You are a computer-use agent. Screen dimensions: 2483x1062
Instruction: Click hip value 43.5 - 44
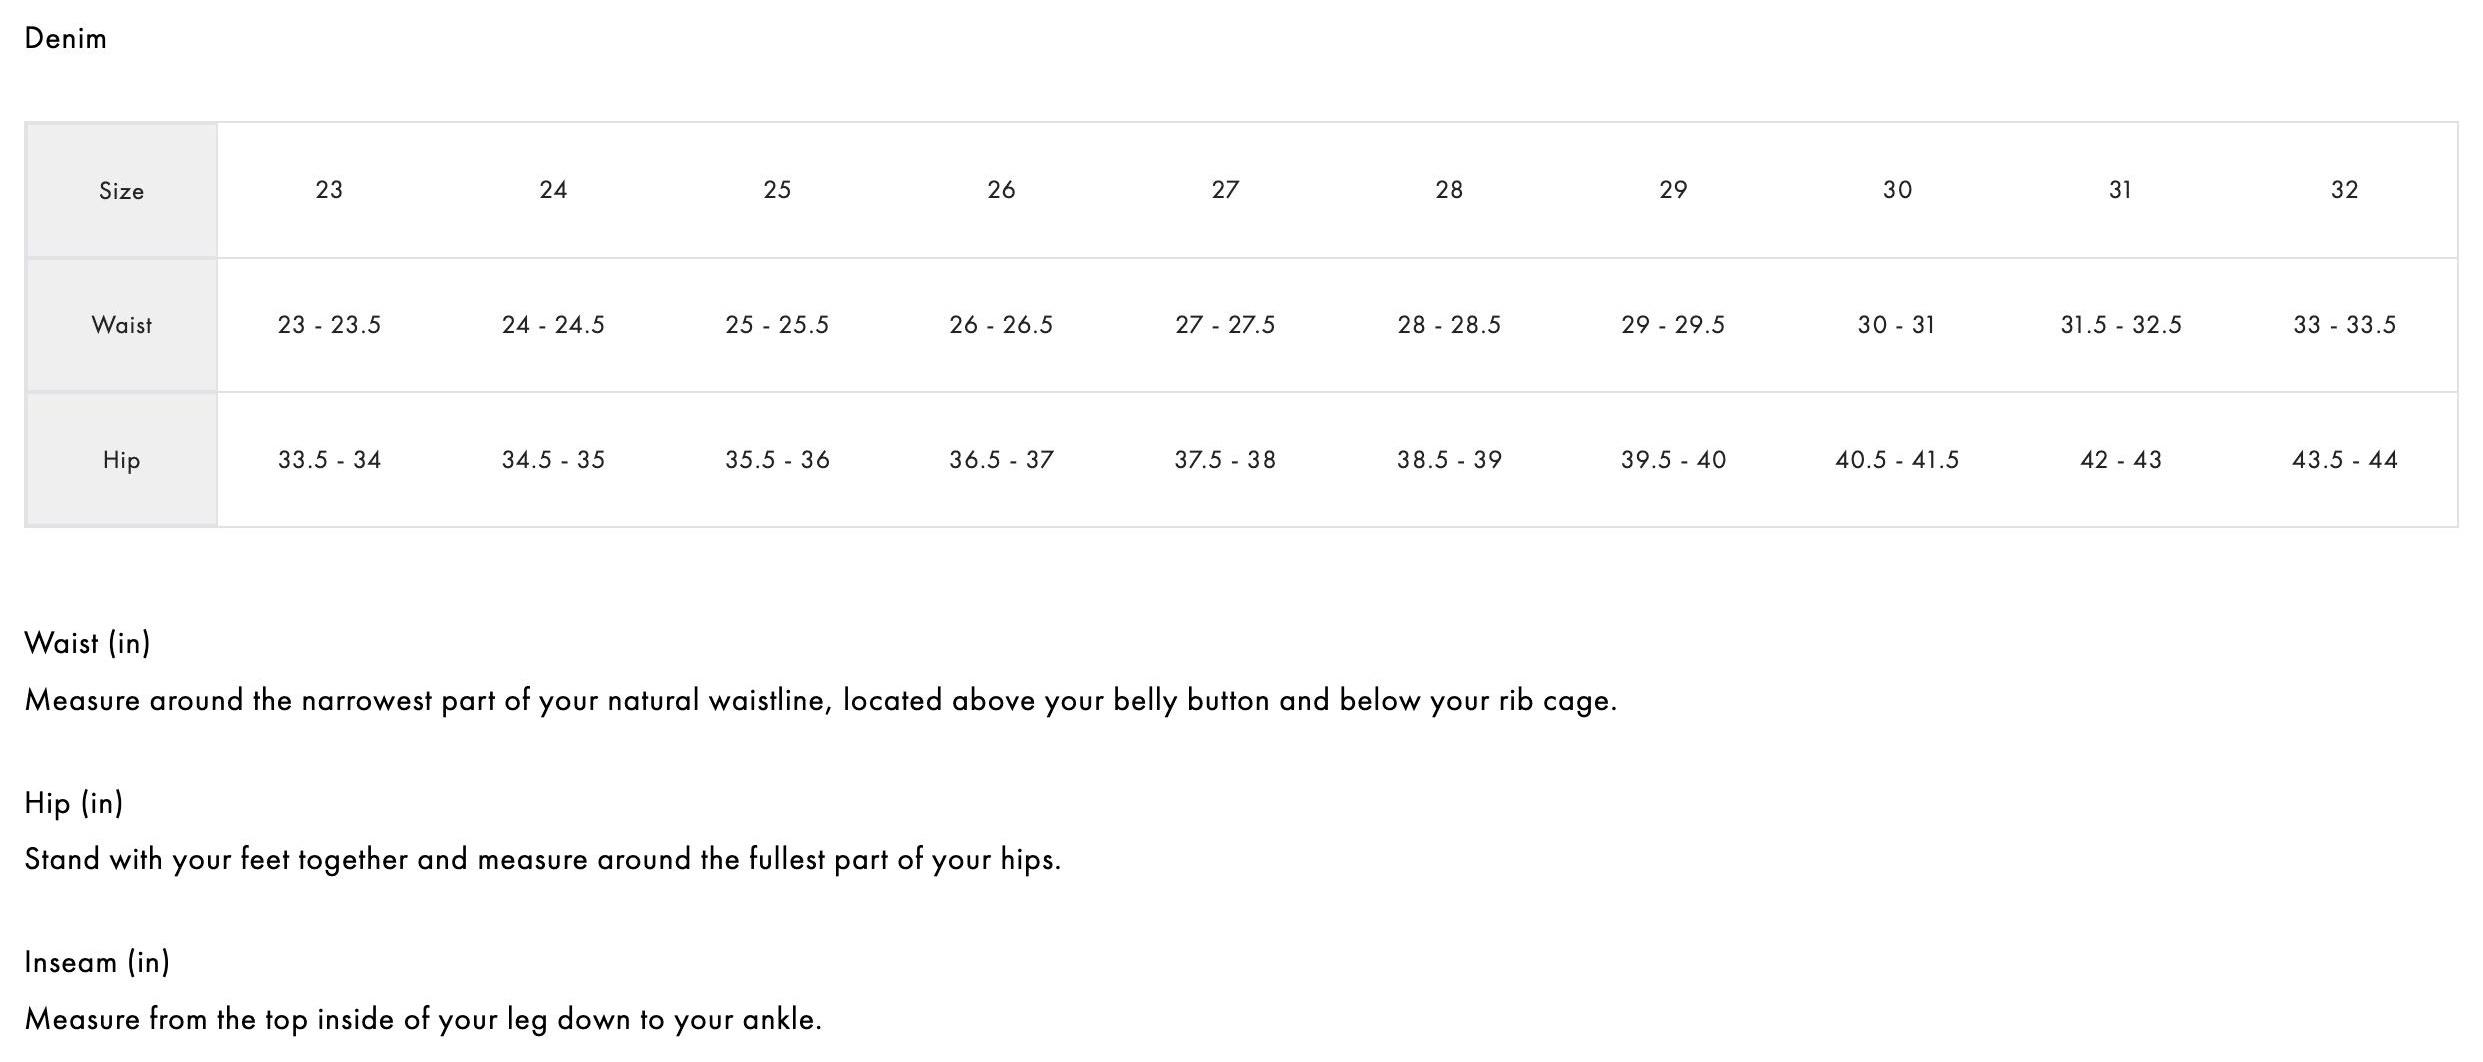[2344, 460]
